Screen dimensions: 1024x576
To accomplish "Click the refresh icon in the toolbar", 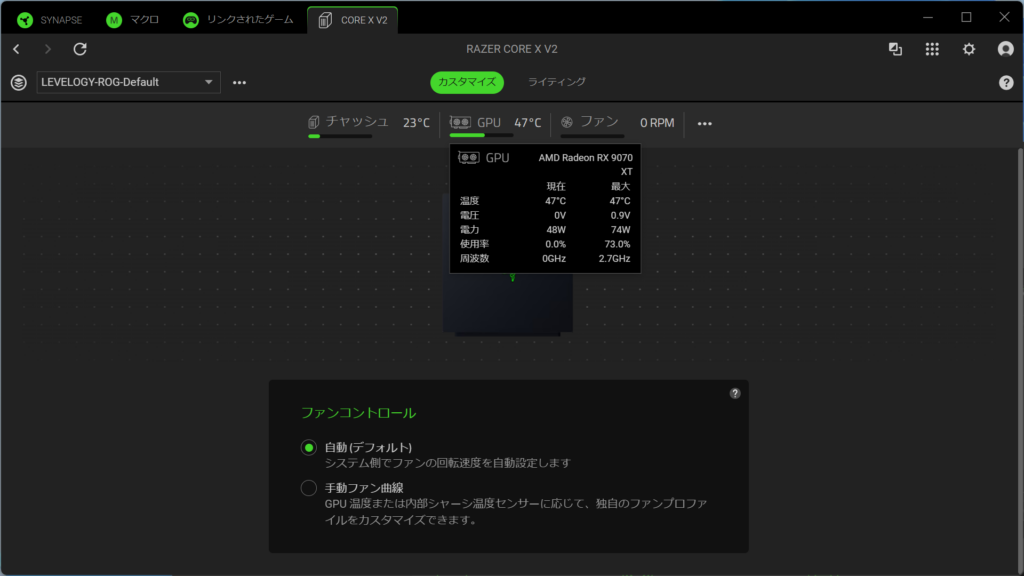I will (x=80, y=49).
